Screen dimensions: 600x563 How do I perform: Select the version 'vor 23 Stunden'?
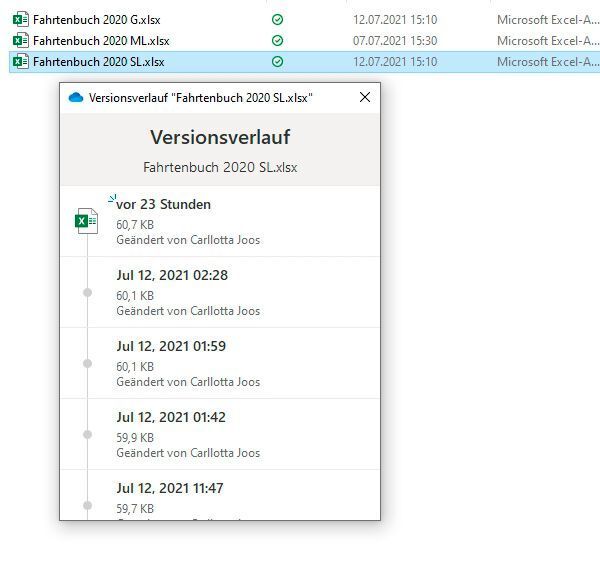click(220, 221)
